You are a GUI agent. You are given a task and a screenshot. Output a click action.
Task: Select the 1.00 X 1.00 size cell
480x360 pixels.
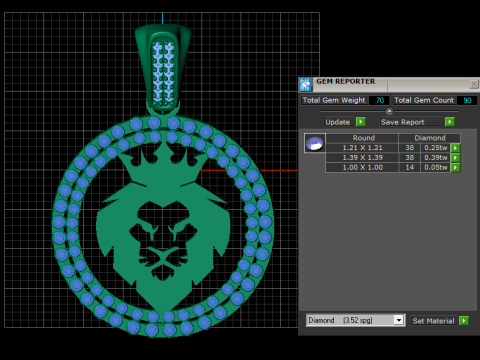coord(362,167)
